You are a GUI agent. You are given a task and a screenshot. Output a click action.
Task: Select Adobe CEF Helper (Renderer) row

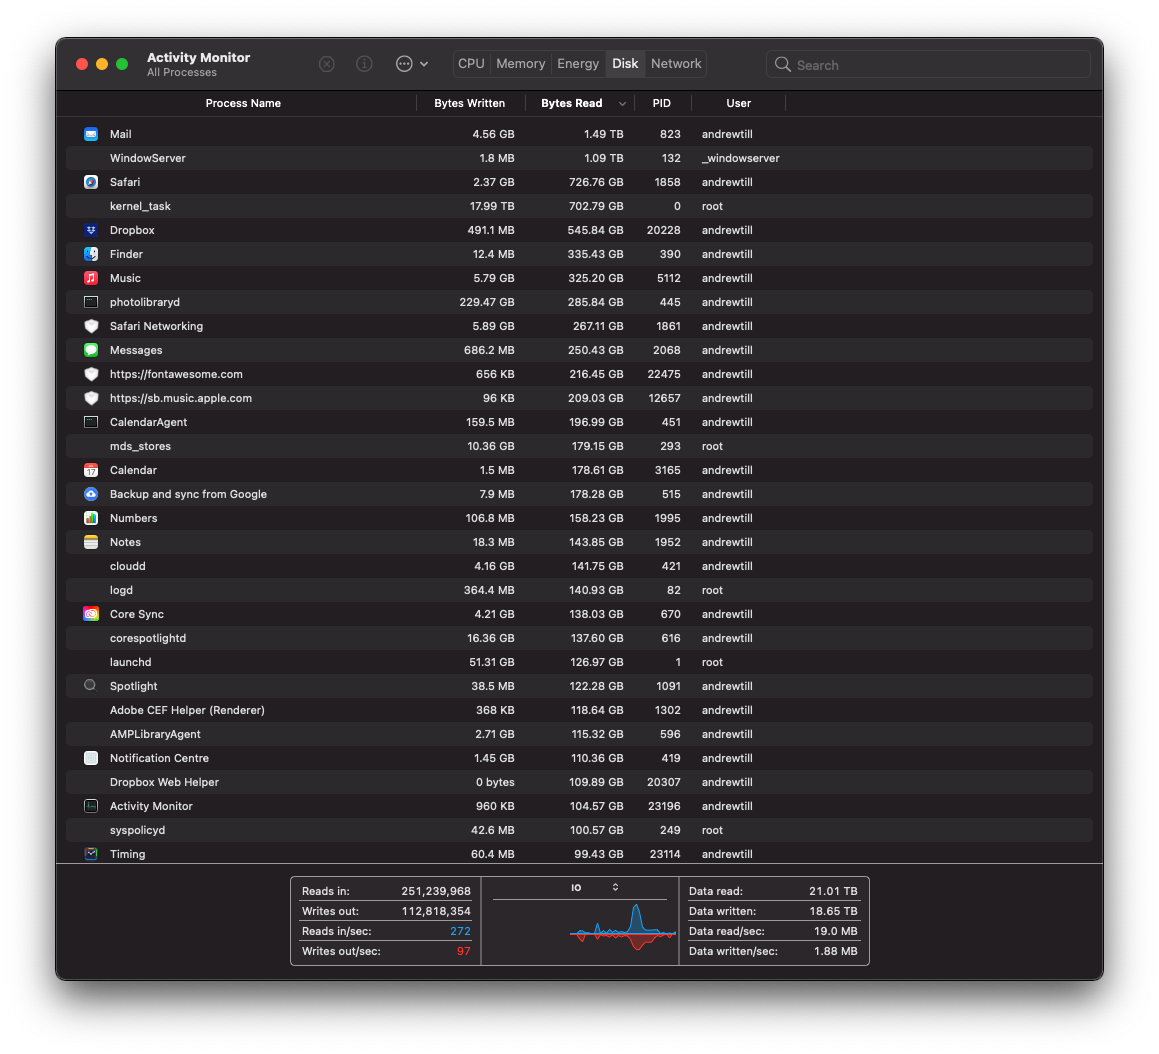(x=580, y=710)
